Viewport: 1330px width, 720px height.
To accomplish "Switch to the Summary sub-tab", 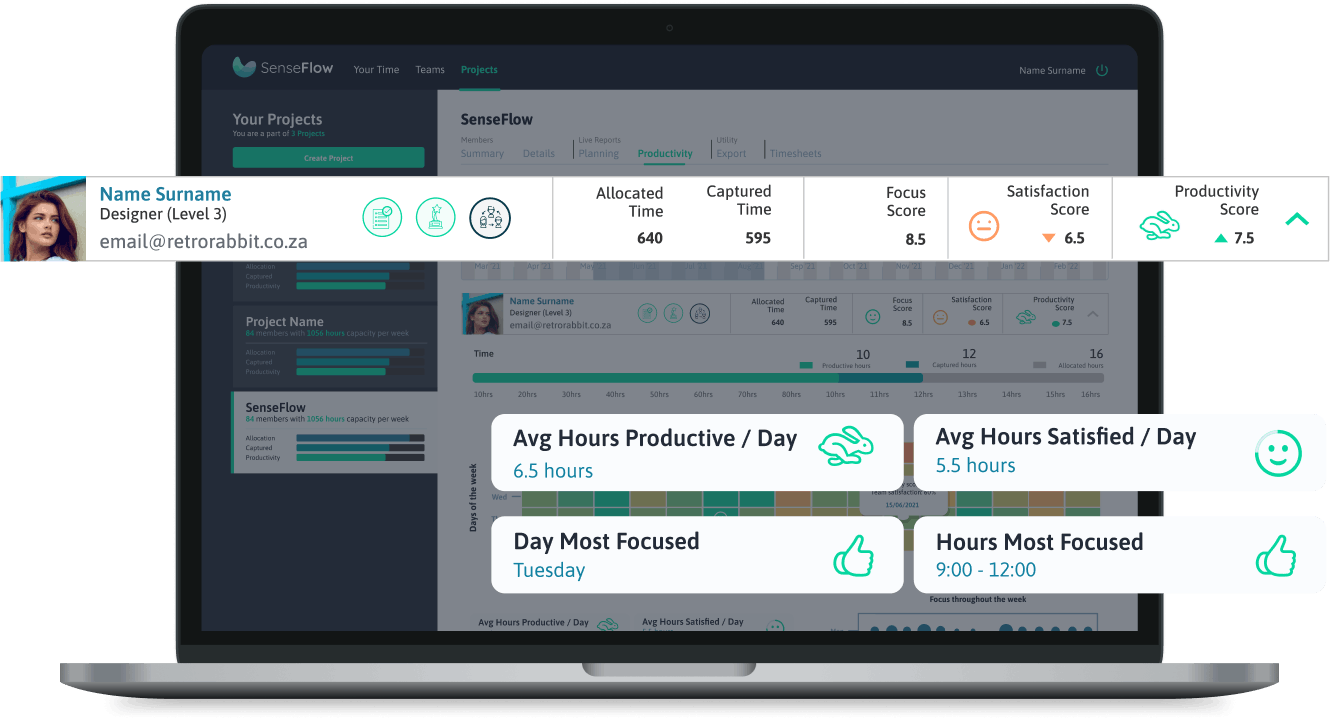I will pos(482,154).
